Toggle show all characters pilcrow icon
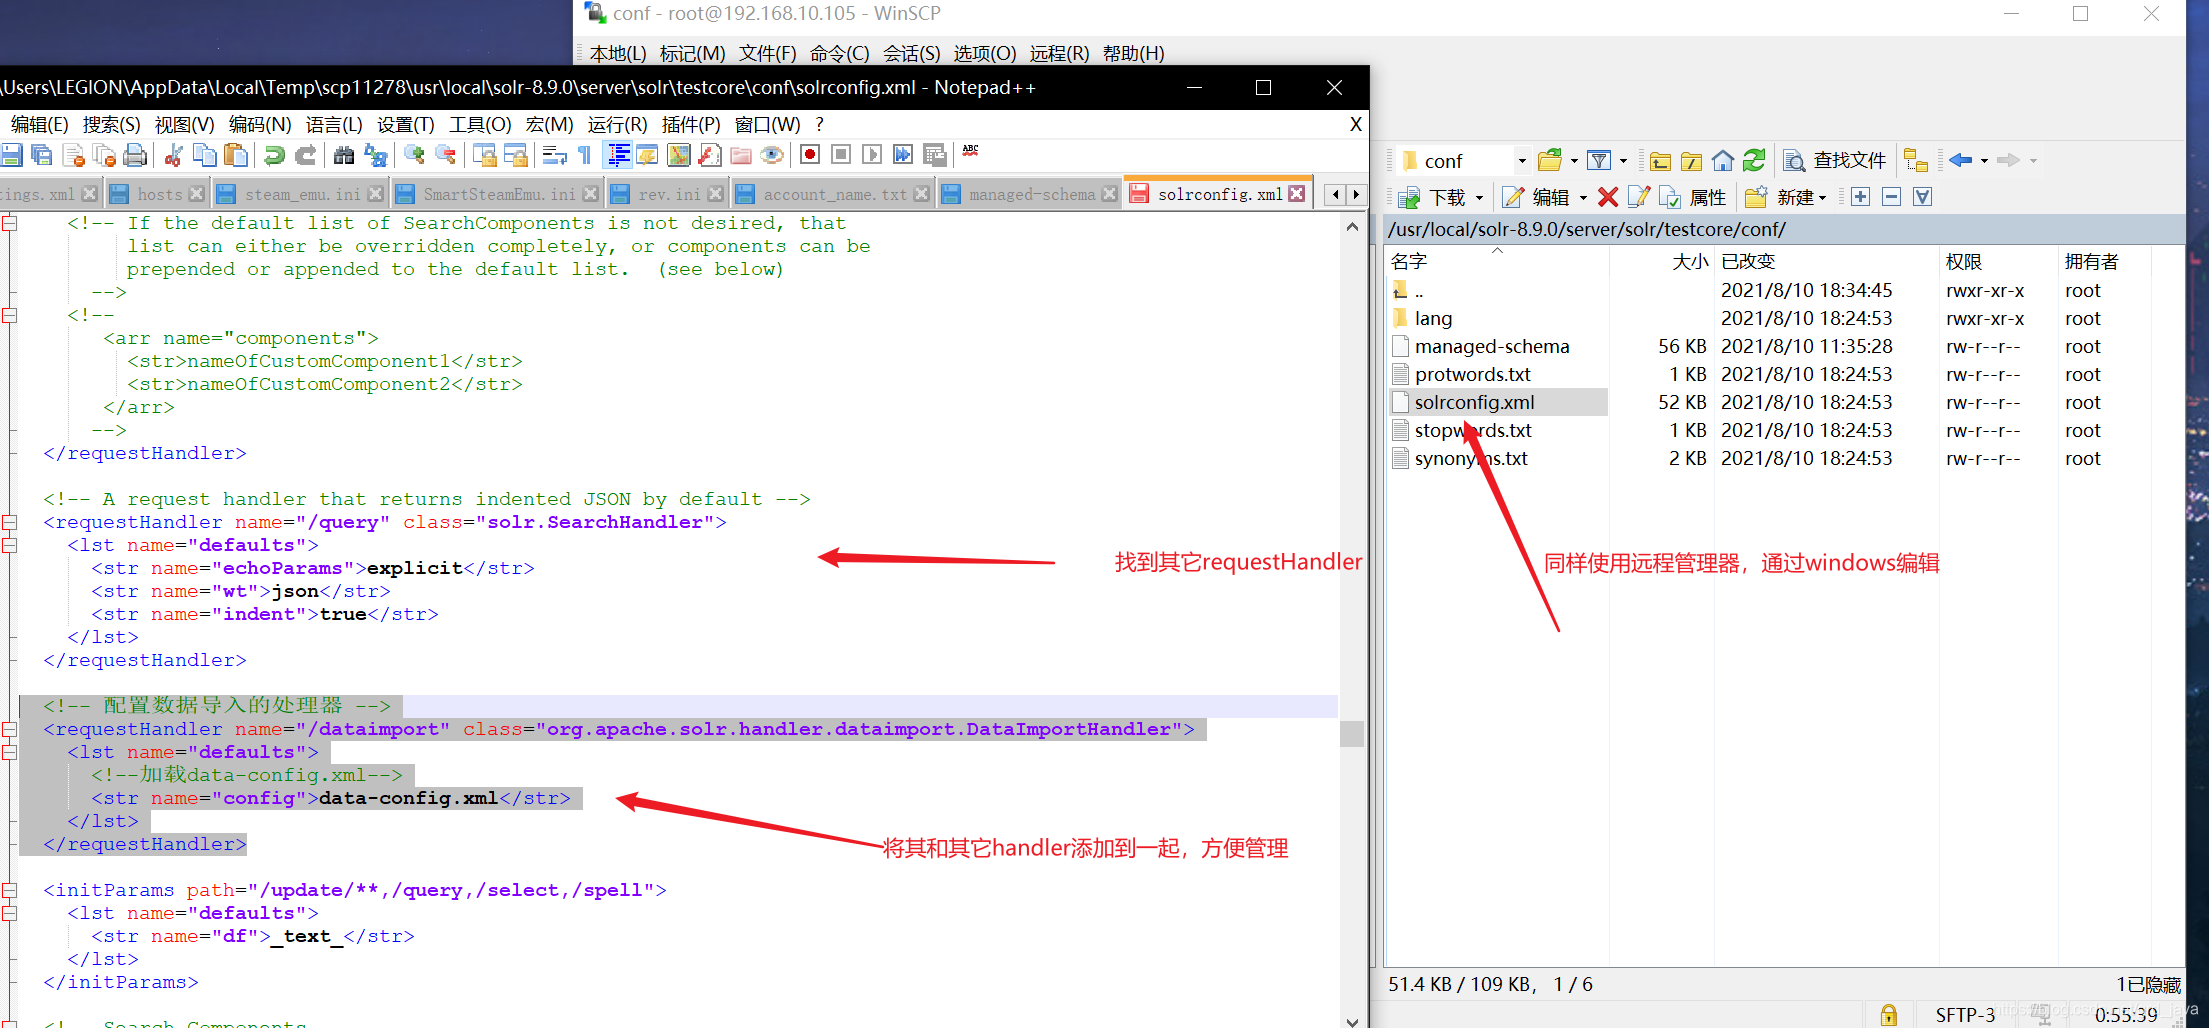Screen dimensions: 2209x1028 pos(585,155)
